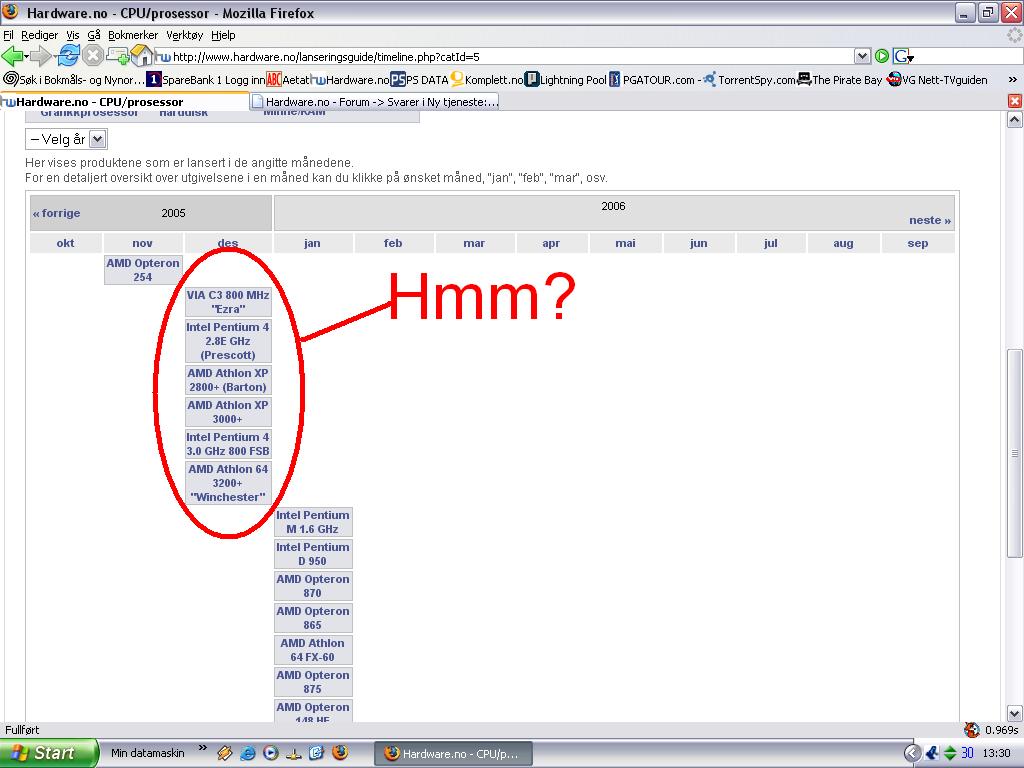1024x768 pixels.
Task: Open AMD Athlon XP 2800+ Barton entry
Action: [228, 380]
